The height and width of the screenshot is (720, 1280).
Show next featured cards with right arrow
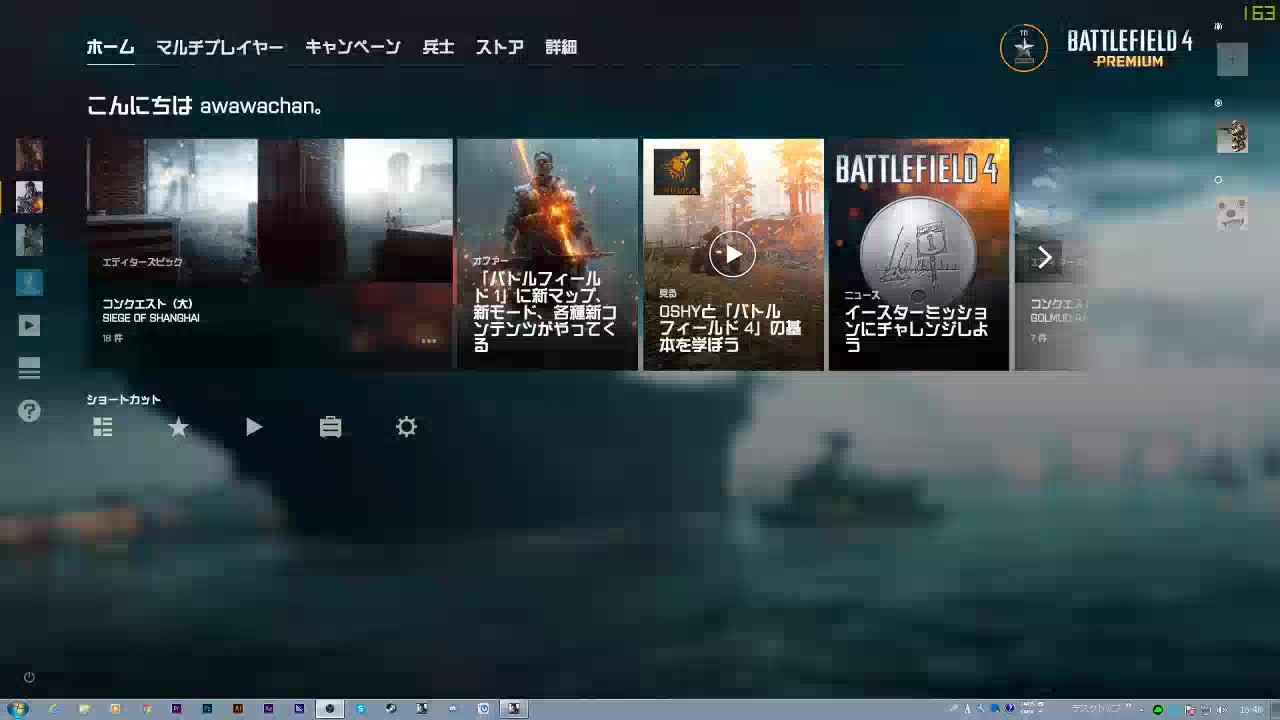tap(1044, 257)
